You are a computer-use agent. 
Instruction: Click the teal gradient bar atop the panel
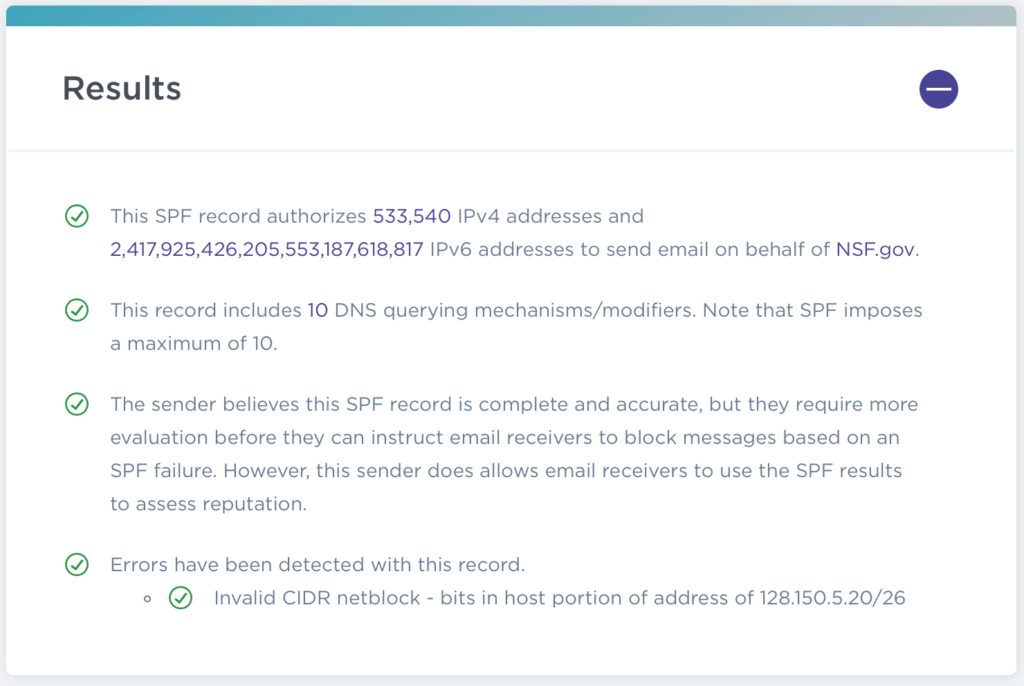pos(511,16)
